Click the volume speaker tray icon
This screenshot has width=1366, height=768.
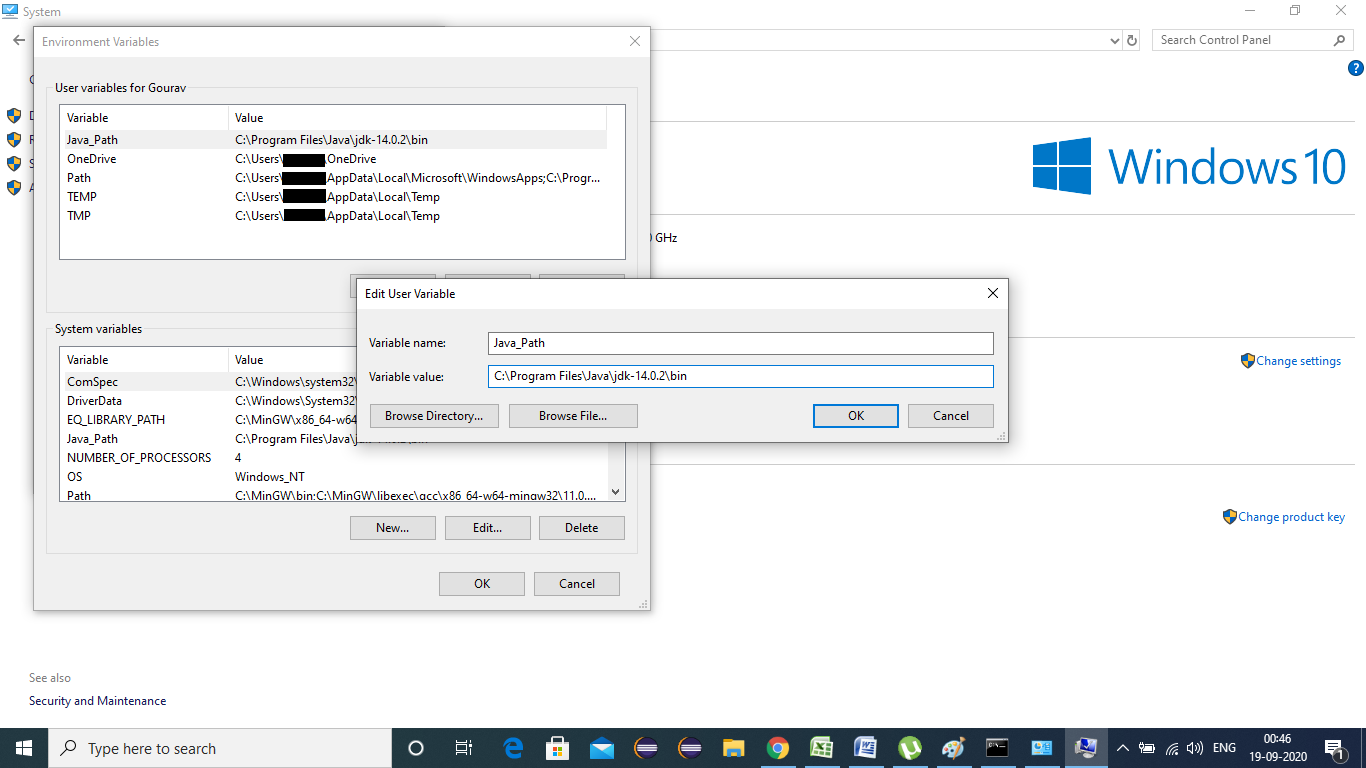pyautogui.click(x=1194, y=748)
